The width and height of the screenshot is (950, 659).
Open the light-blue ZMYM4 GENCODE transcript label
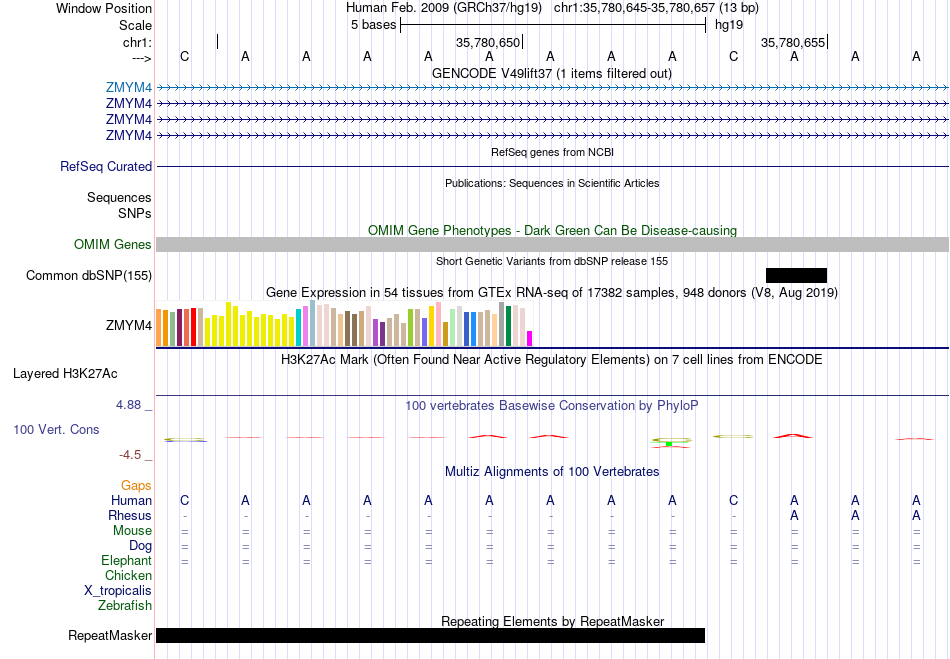(x=128, y=88)
